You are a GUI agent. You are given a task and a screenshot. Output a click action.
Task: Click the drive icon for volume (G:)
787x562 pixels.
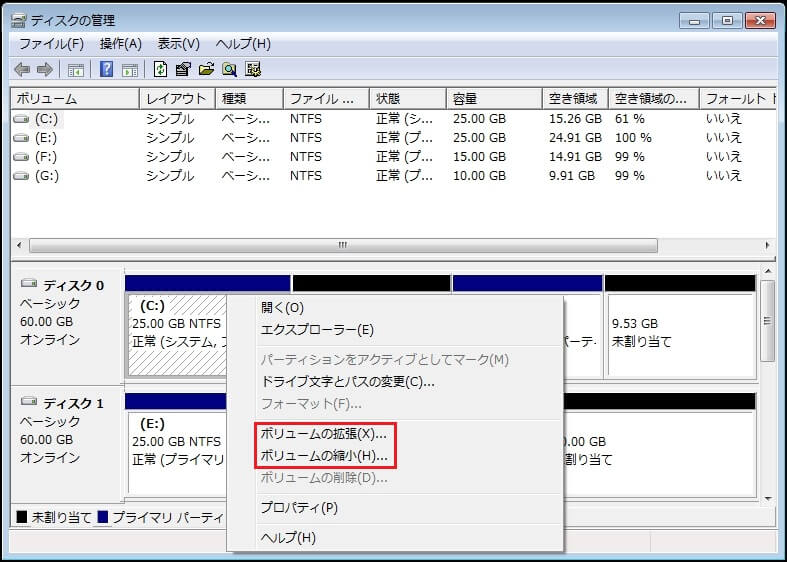point(21,176)
